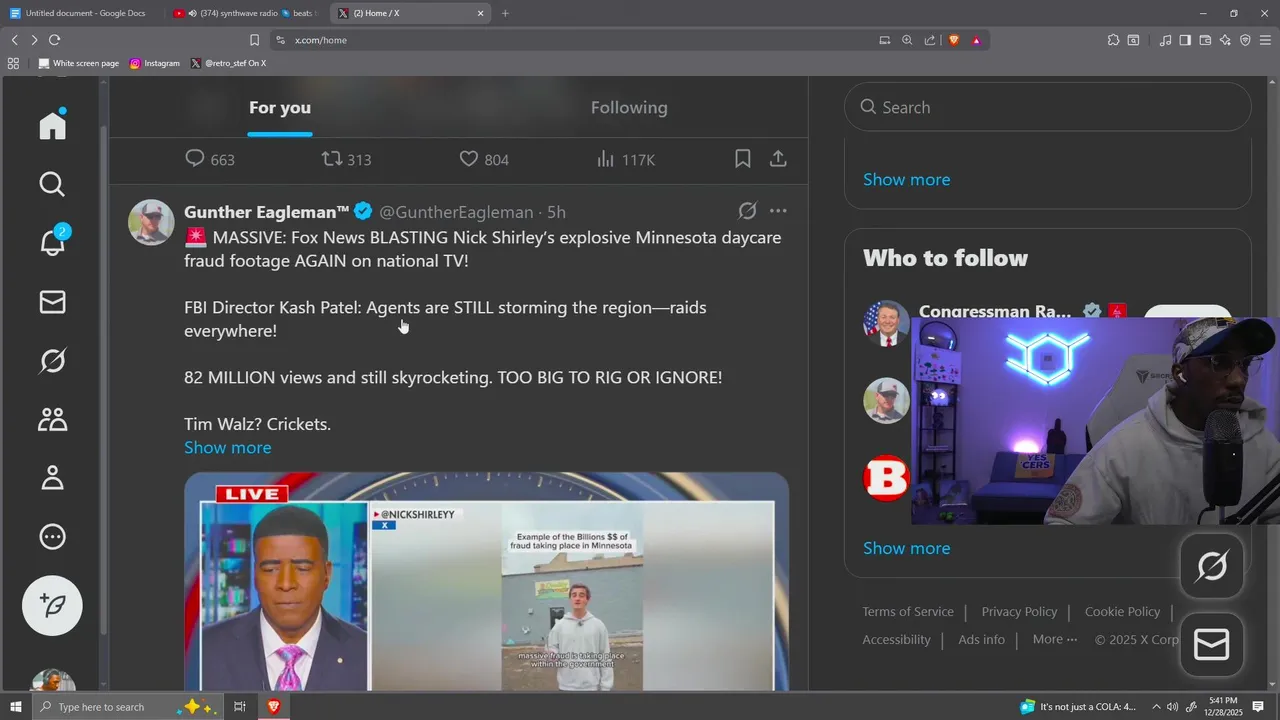The image size is (1280, 720).
Task: Reload the page
Action: coord(54,40)
